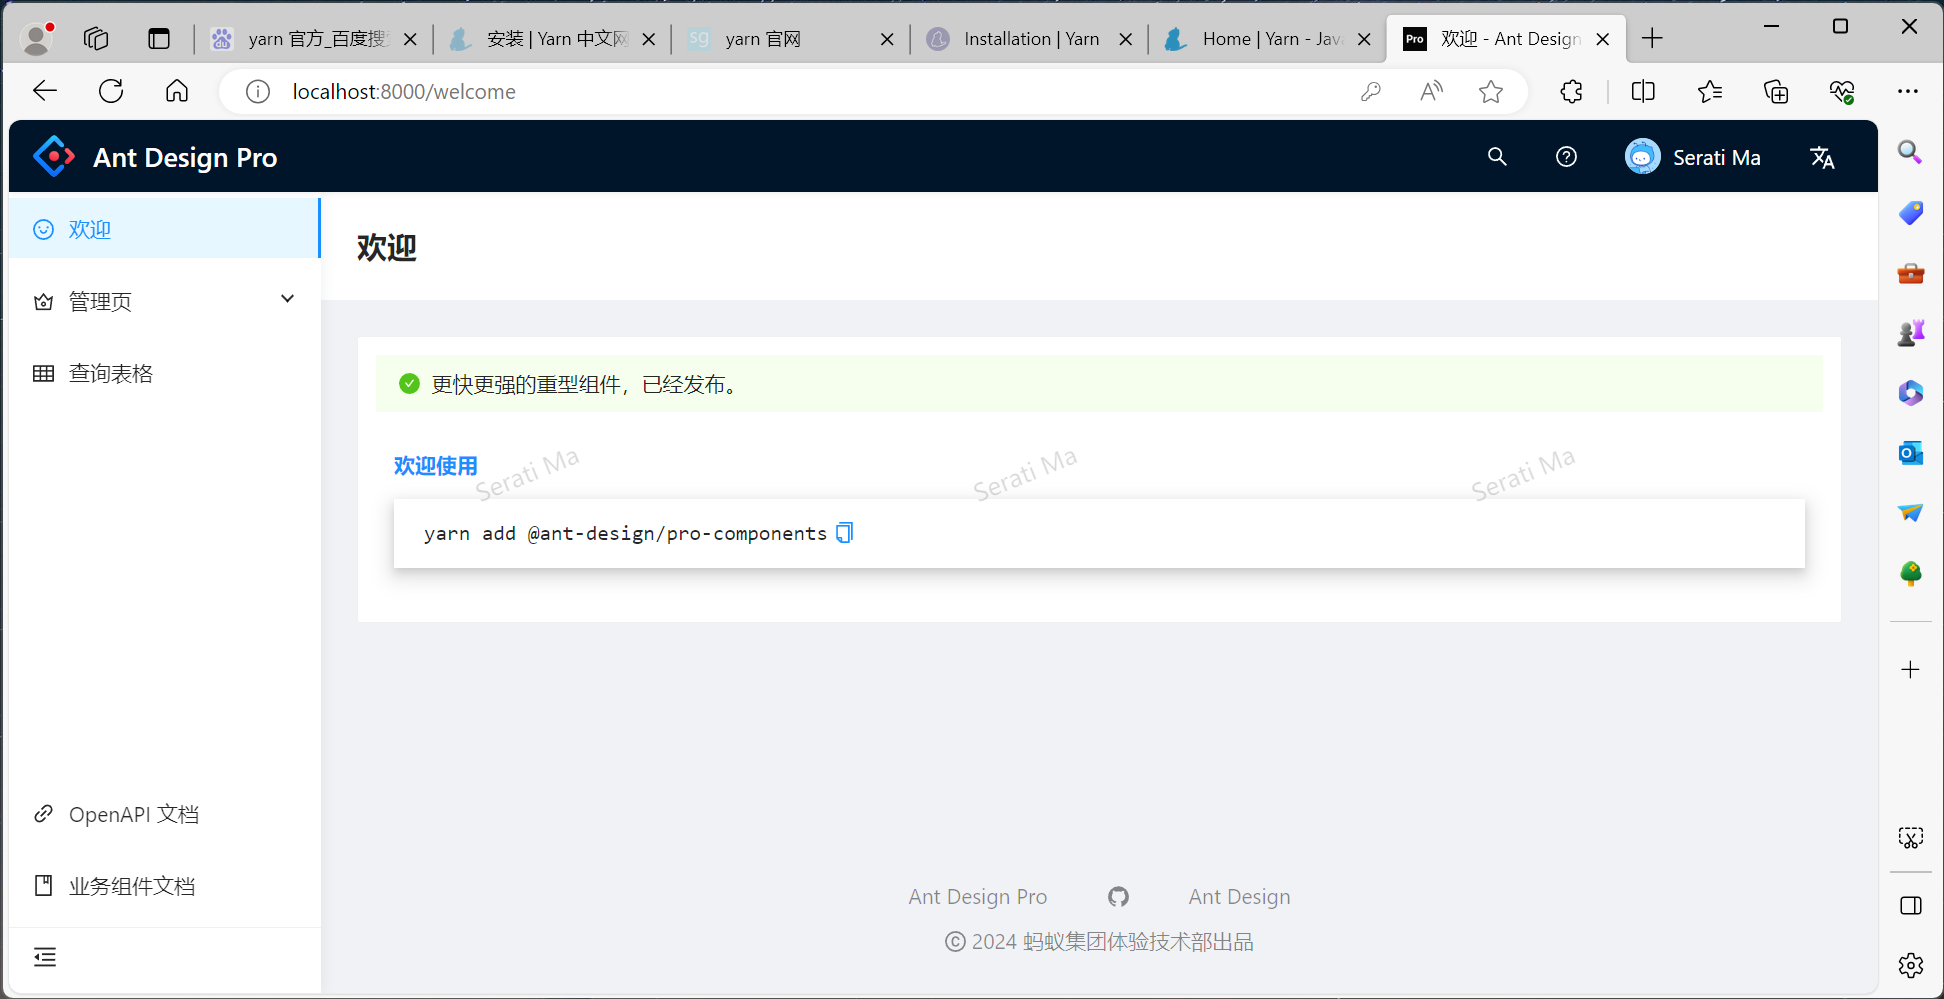Open Drop paper plane icon
The height and width of the screenshot is (999, 1944).
(x=1910, y=513)
